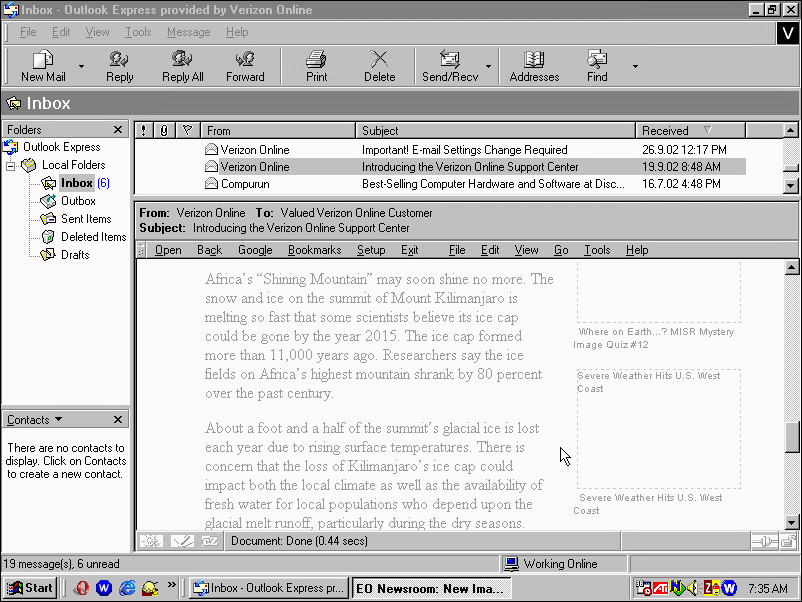Image resolution: width=802 pixels, height=602 pixels.
Task: Click the volume speaker tray icon
Action: click(692, 588)
